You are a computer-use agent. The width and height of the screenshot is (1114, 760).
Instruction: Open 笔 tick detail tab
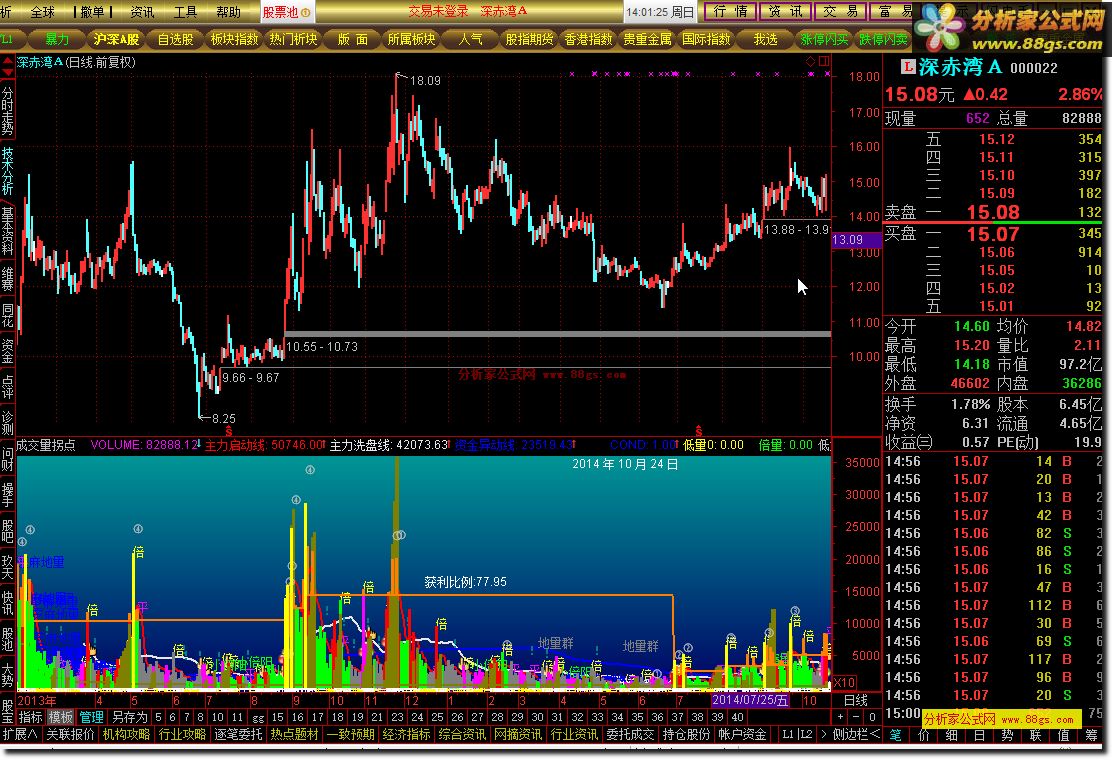[896, 735]
